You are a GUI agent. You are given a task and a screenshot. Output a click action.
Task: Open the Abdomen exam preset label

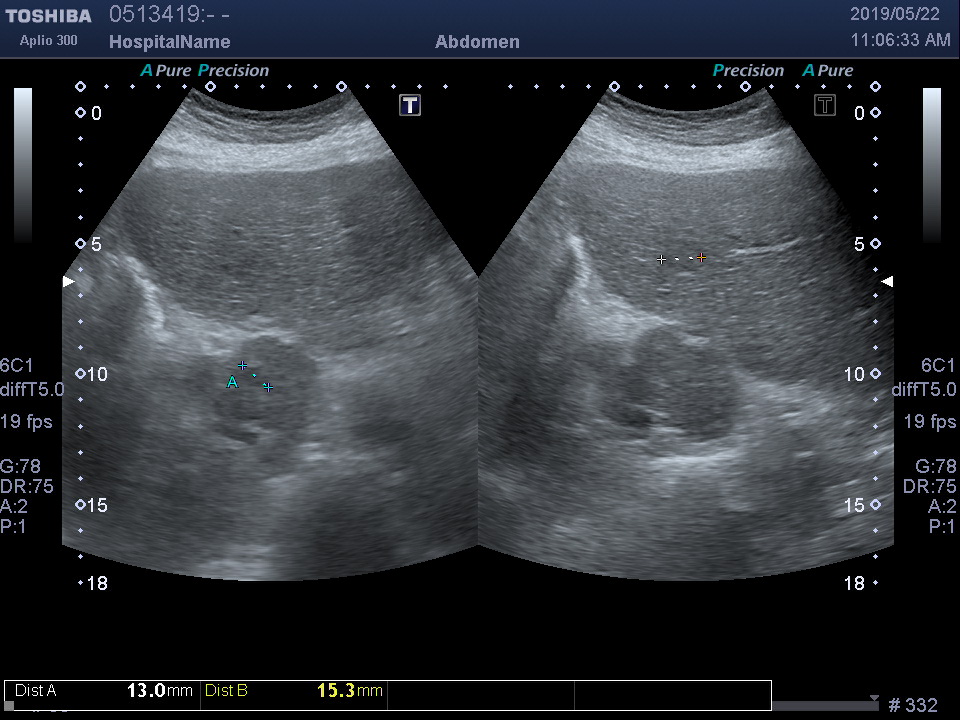click(x=477, y=42)
